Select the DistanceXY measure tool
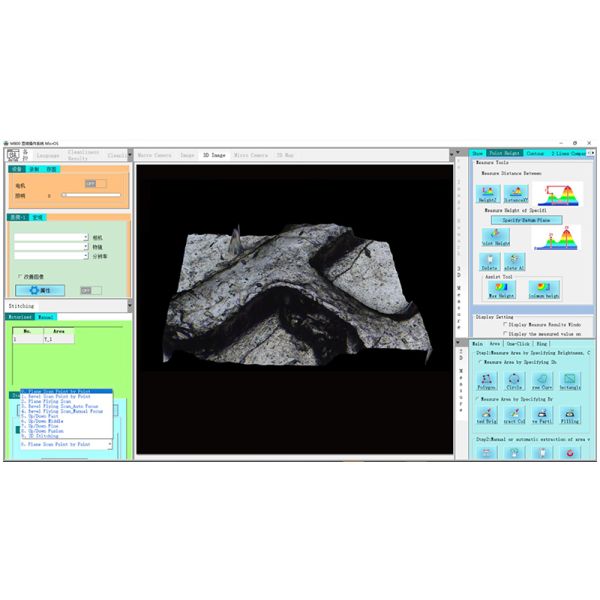 (517, 195)
